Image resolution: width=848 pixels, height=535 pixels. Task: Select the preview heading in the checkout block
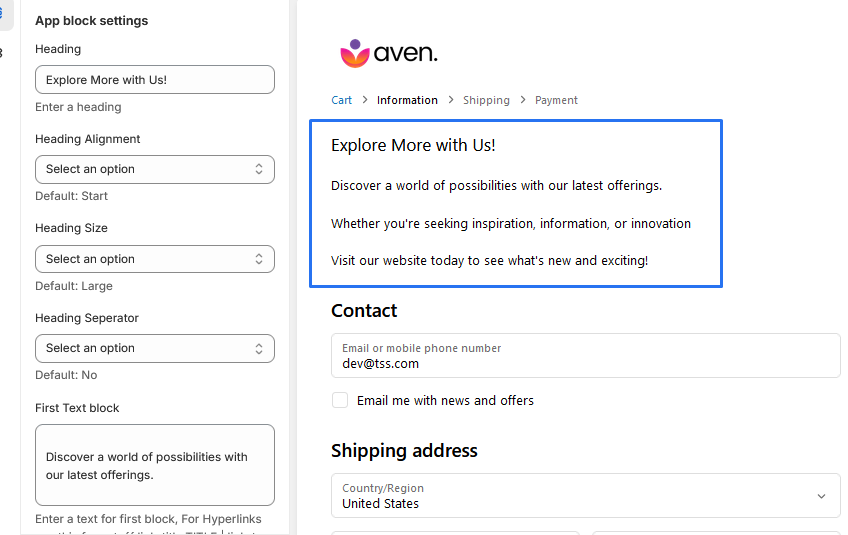pos(413,146)
